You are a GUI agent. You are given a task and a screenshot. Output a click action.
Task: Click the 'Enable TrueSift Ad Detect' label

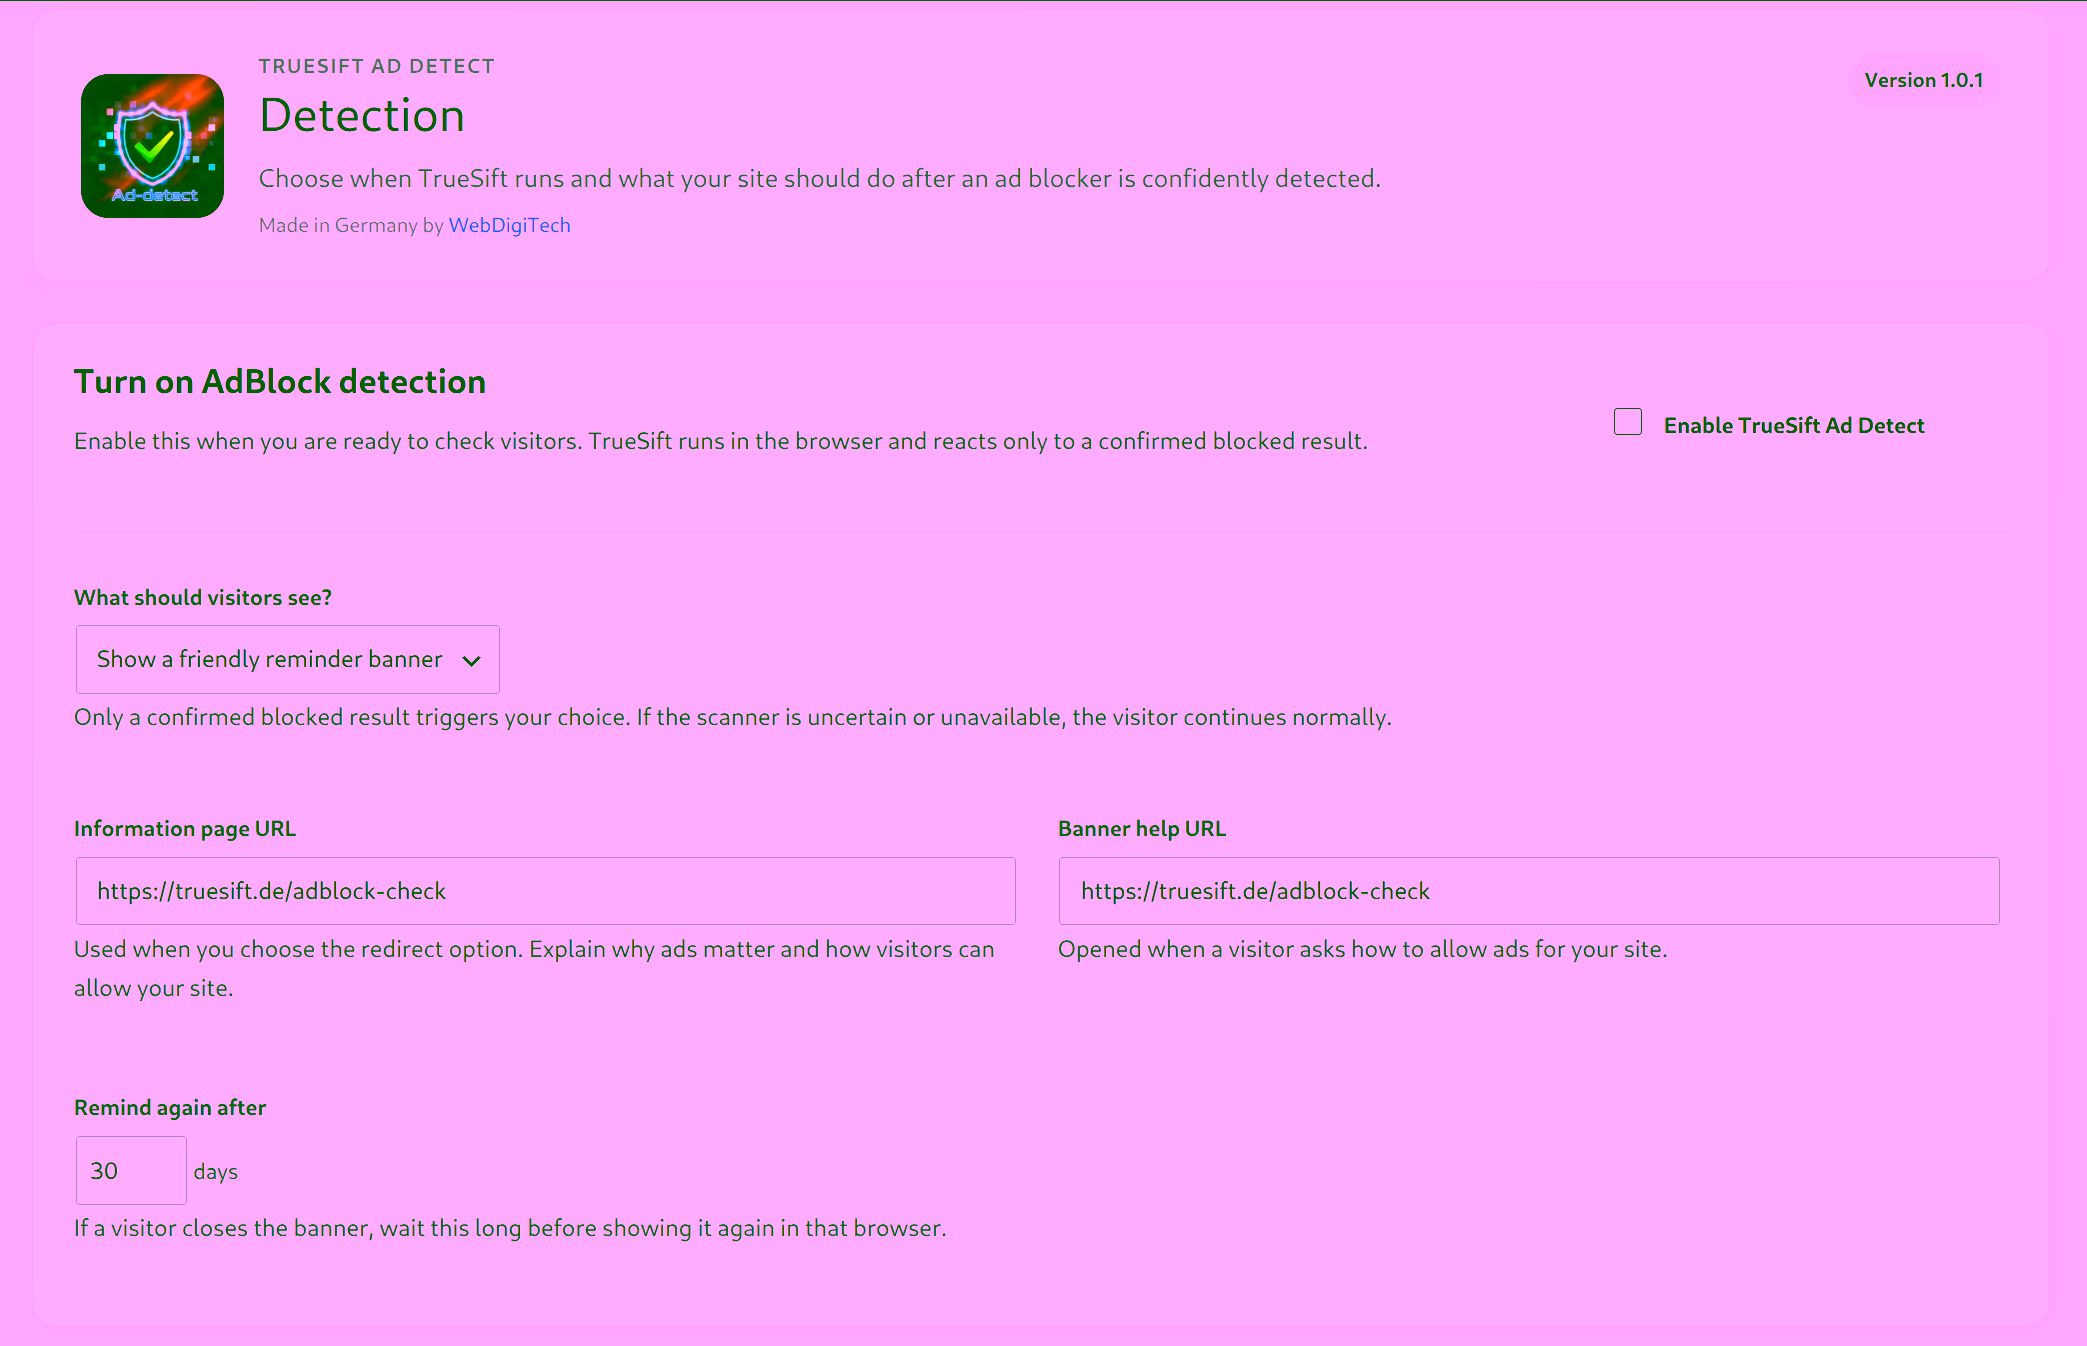[1794, 425]
